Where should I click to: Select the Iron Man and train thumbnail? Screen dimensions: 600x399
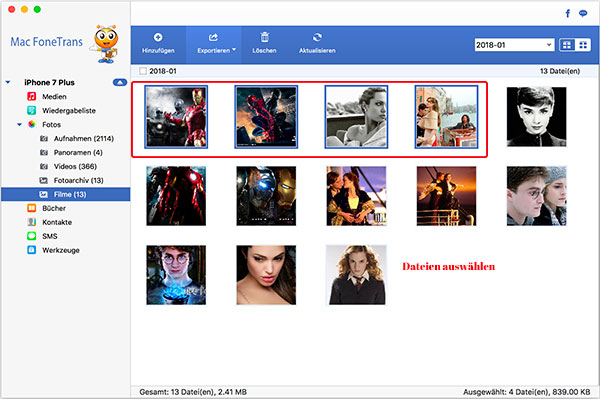point(176,117)
